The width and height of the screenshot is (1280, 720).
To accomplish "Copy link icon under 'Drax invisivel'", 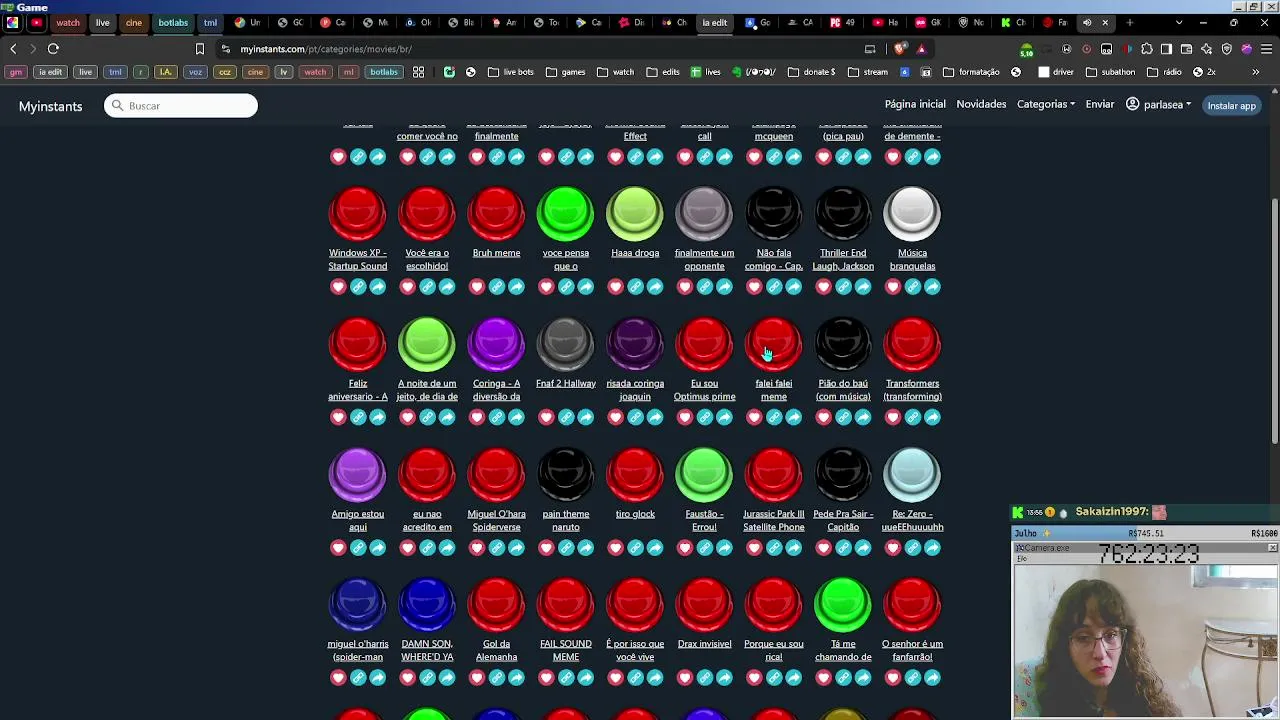I will [705, 678].
